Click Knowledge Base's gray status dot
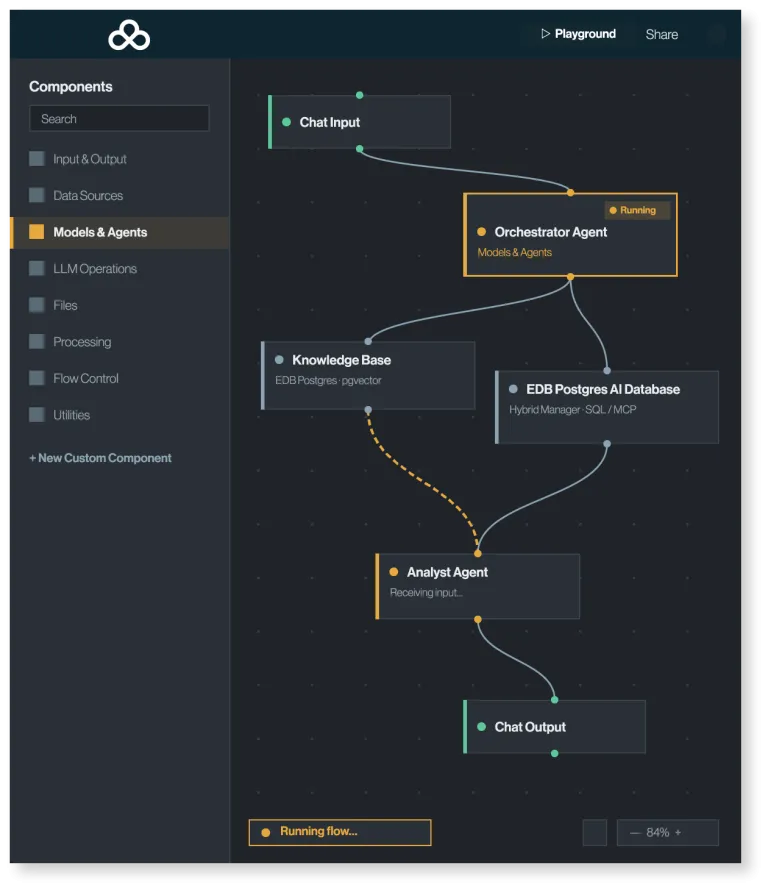This screenshot has width=768, height=890. (279, 360)
